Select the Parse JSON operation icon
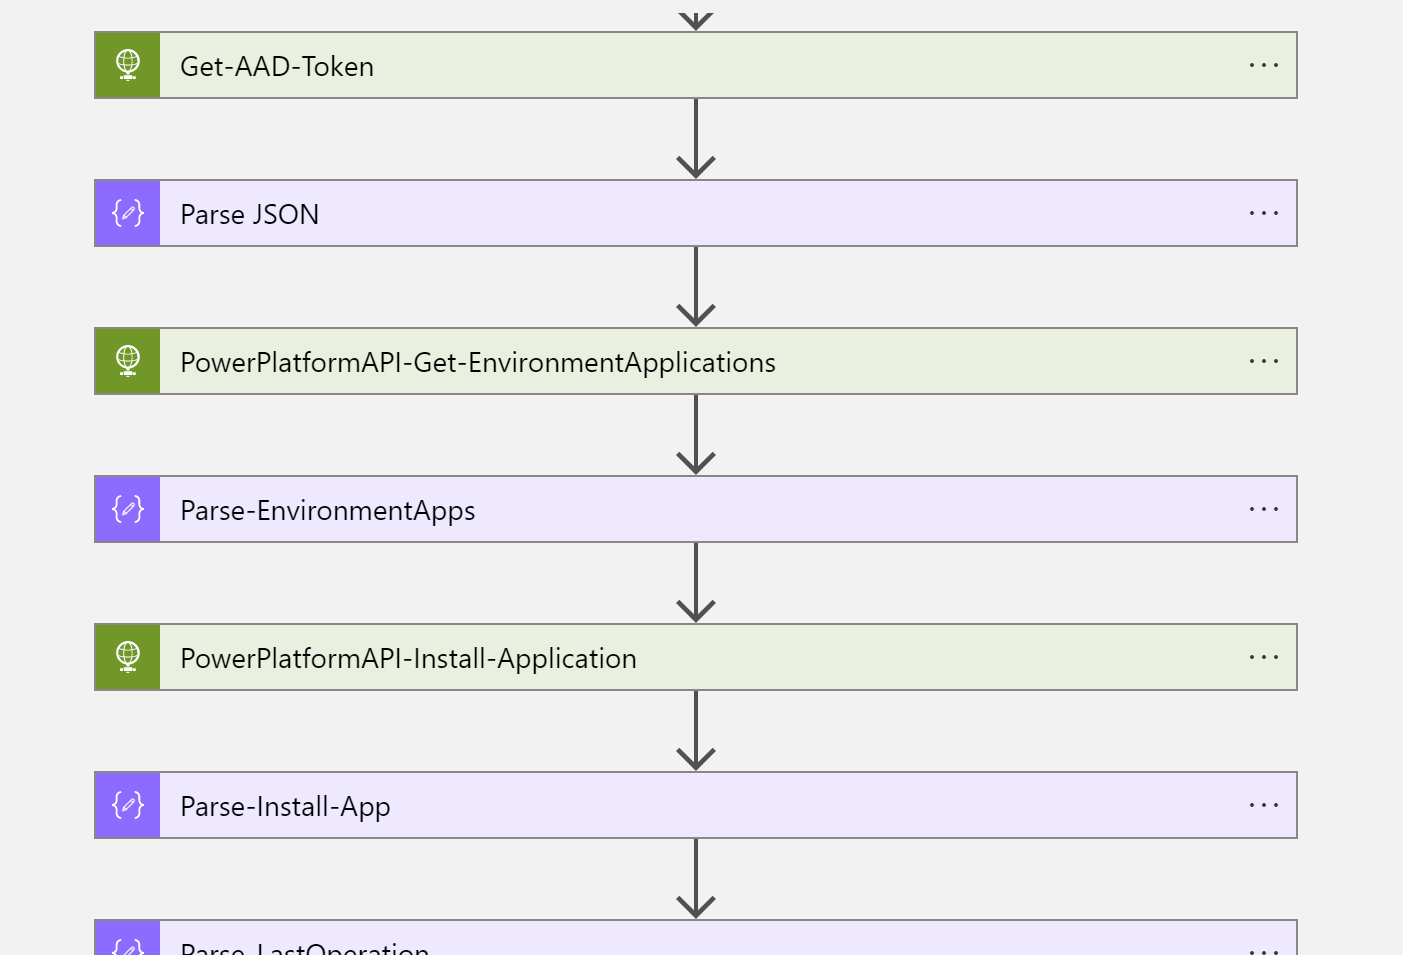Screen dimensions: 1403x955 tap(127, 212)
